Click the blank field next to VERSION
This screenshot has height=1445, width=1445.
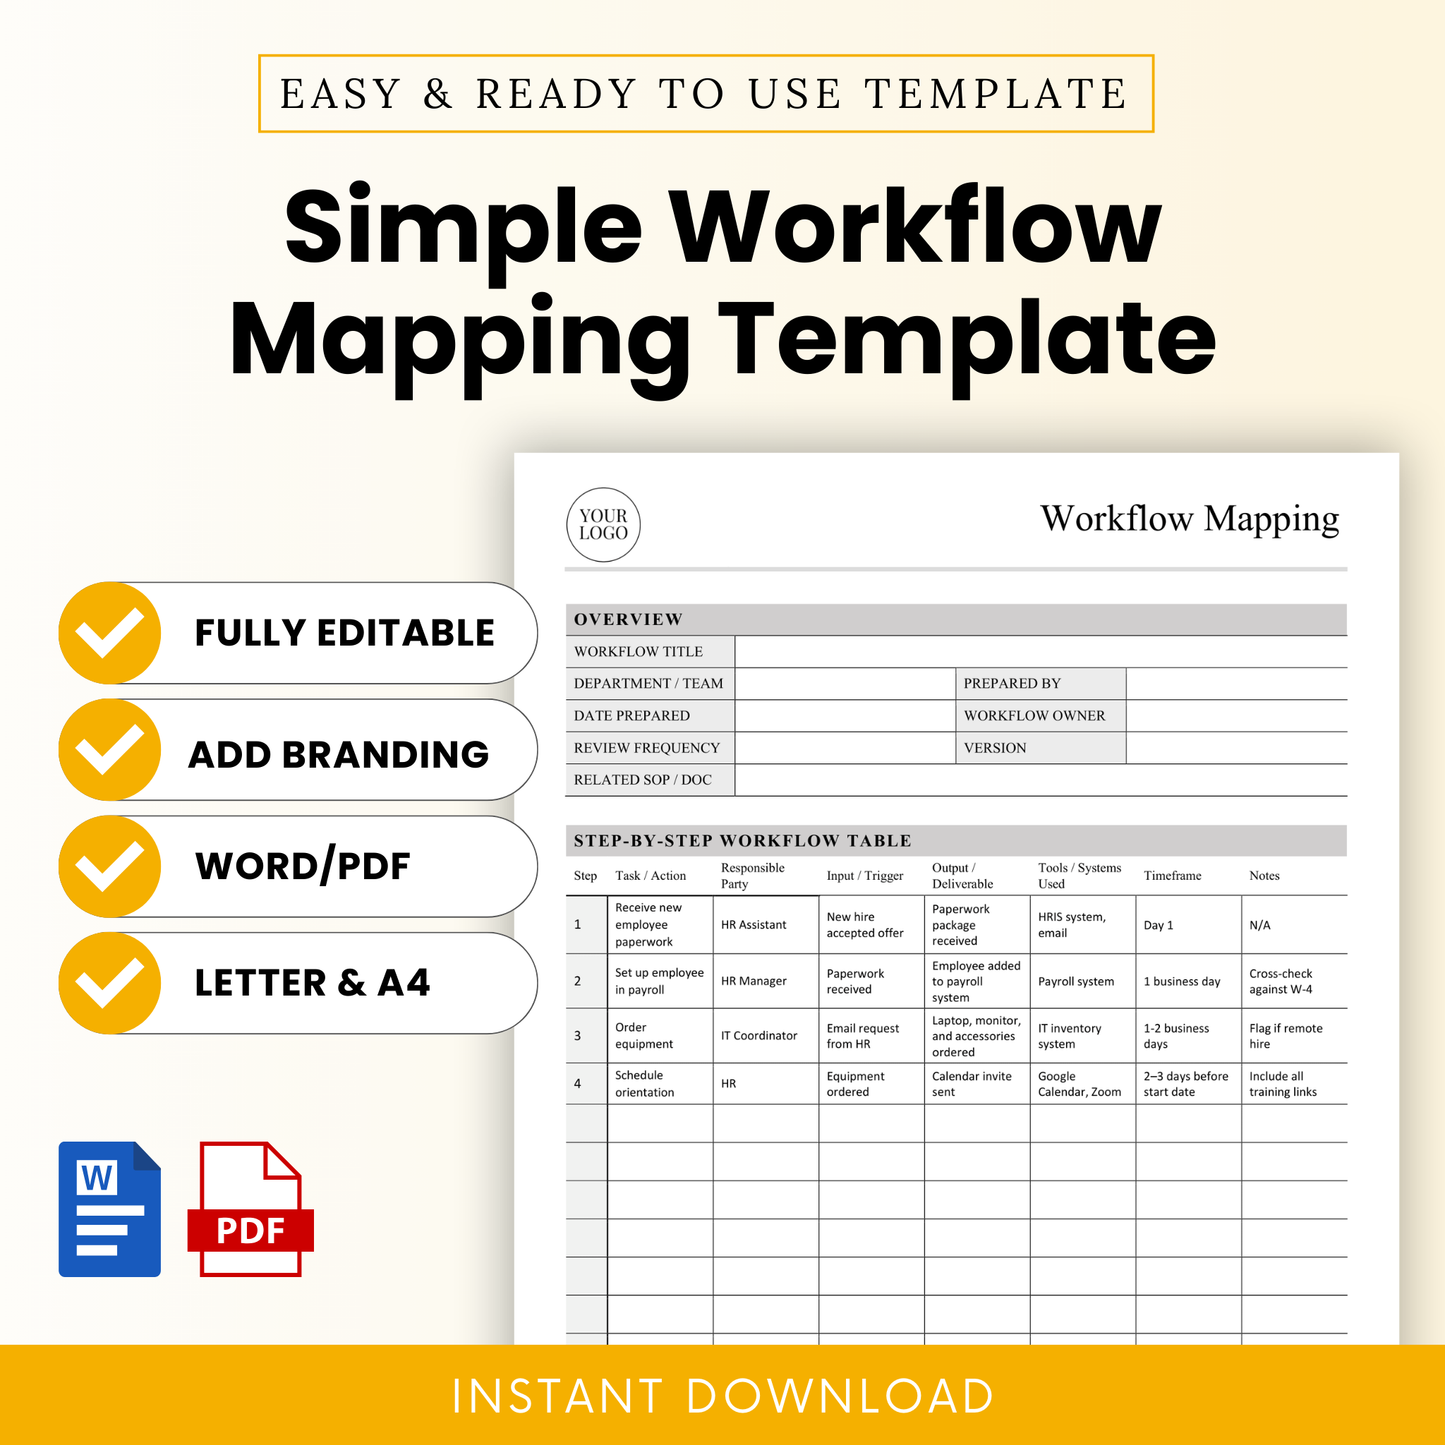tap(1237, 748)
